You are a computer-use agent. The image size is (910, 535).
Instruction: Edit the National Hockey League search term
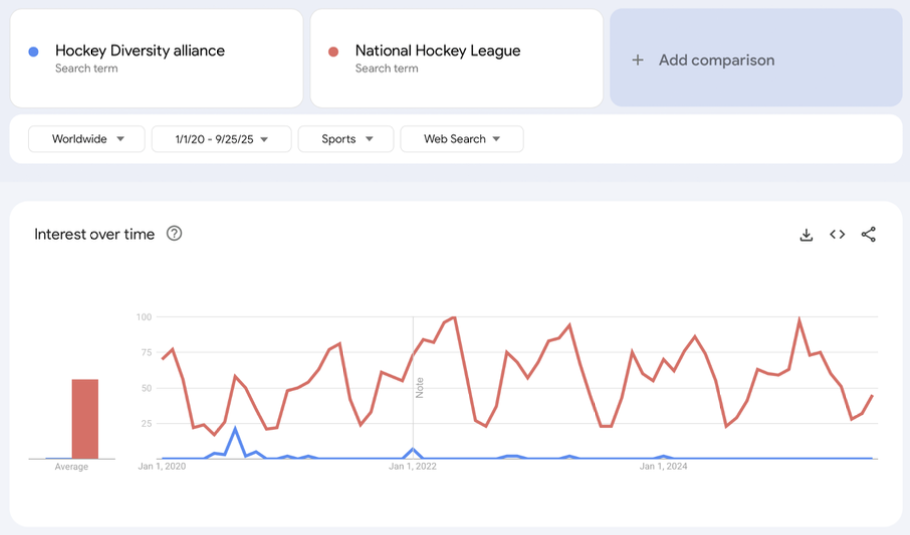click(438, 50)
